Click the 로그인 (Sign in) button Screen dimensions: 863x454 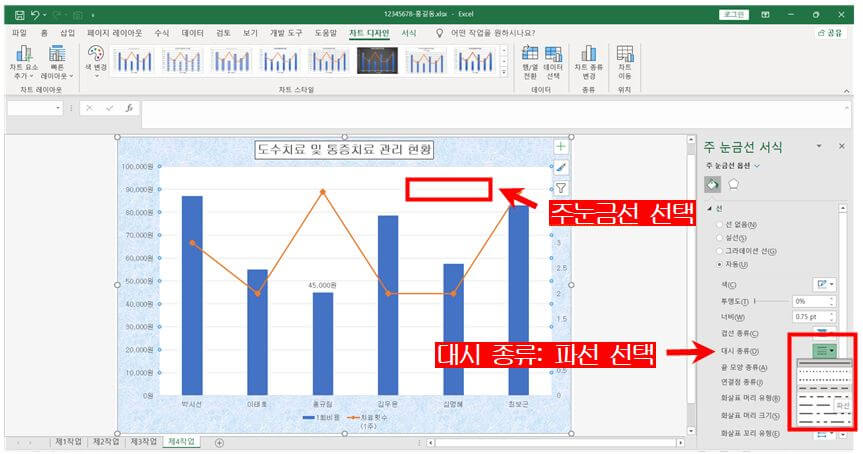734,15
